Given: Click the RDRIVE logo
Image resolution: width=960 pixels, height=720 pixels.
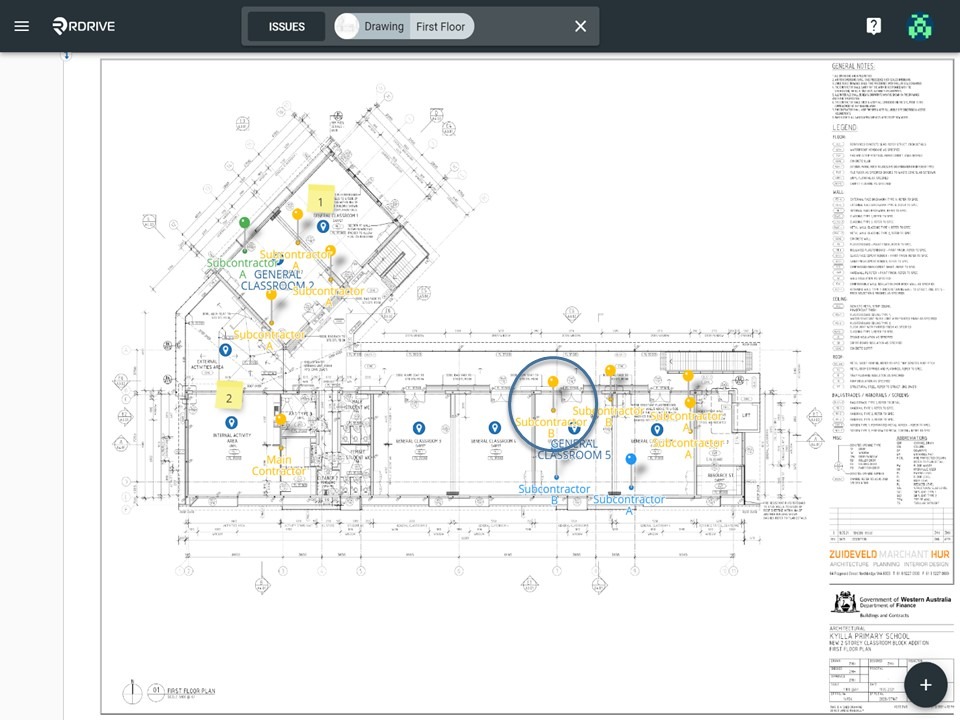Looking at the screenshot, I should 83,26.
